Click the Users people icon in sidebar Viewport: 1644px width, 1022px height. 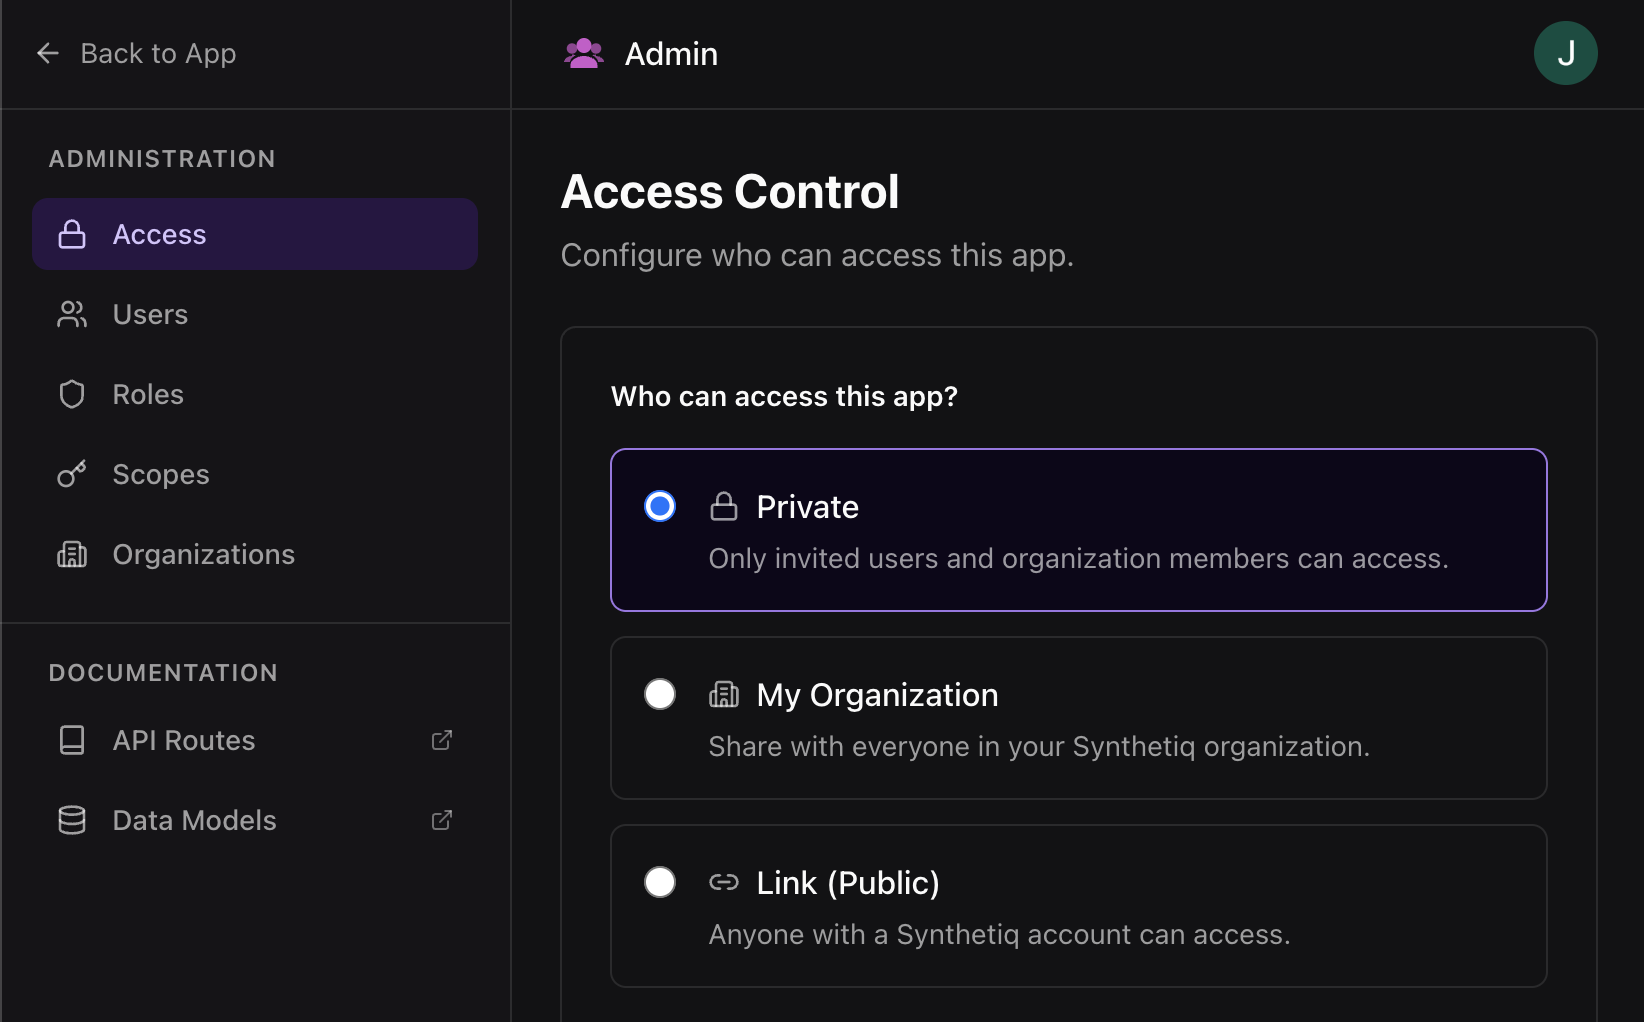click(x=72, y=314)
